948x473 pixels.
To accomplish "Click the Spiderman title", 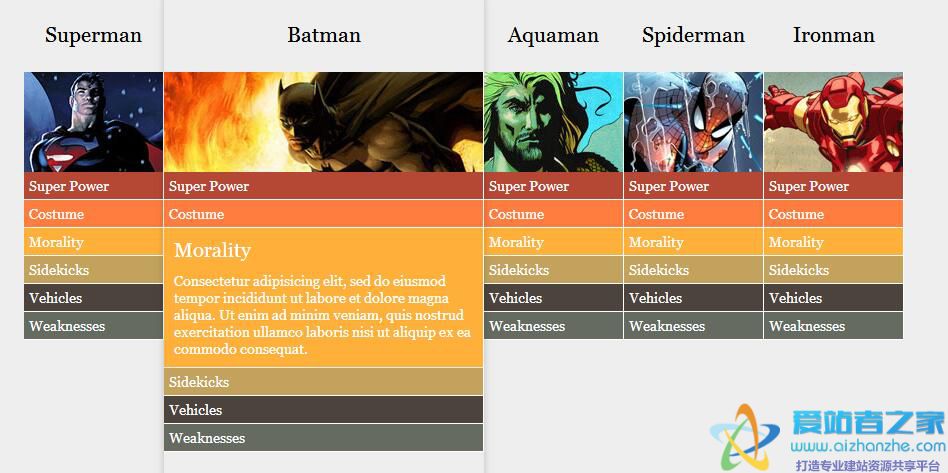I will click(x=693, y=36).
